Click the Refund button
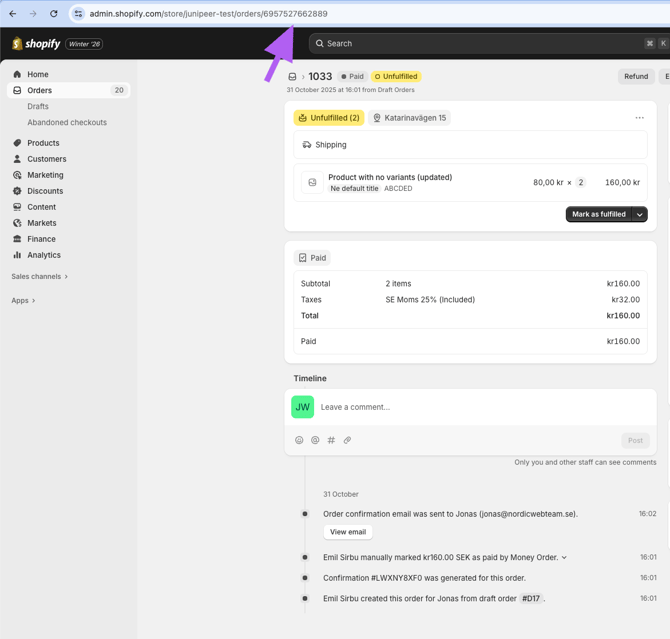The width and height of the screenshot is (670, 639). tap(636, 76)
